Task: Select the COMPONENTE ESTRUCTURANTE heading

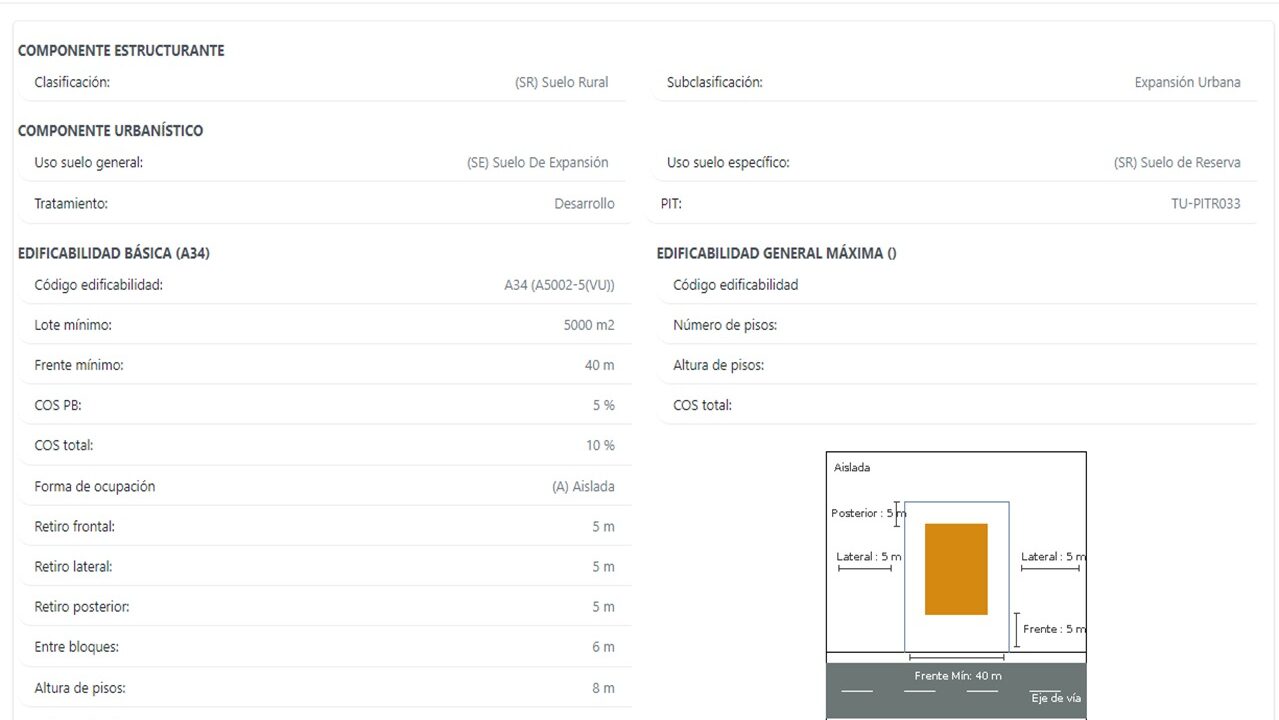Action: click(x=121, y=51)
